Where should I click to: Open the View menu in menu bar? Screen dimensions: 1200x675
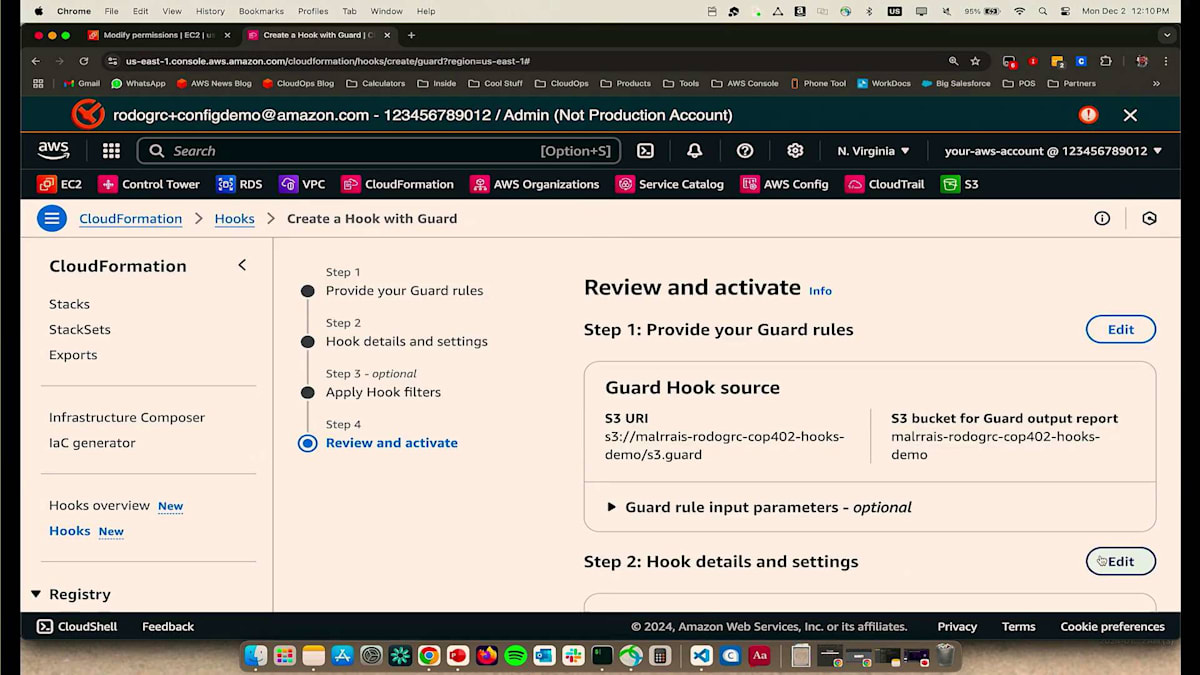click(x=172, y=11)
